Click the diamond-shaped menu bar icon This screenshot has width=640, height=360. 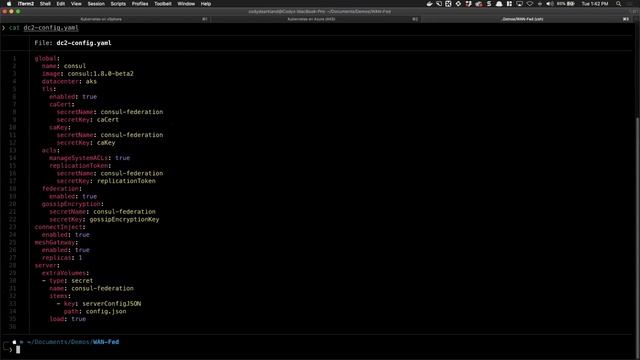coord(458,4)
